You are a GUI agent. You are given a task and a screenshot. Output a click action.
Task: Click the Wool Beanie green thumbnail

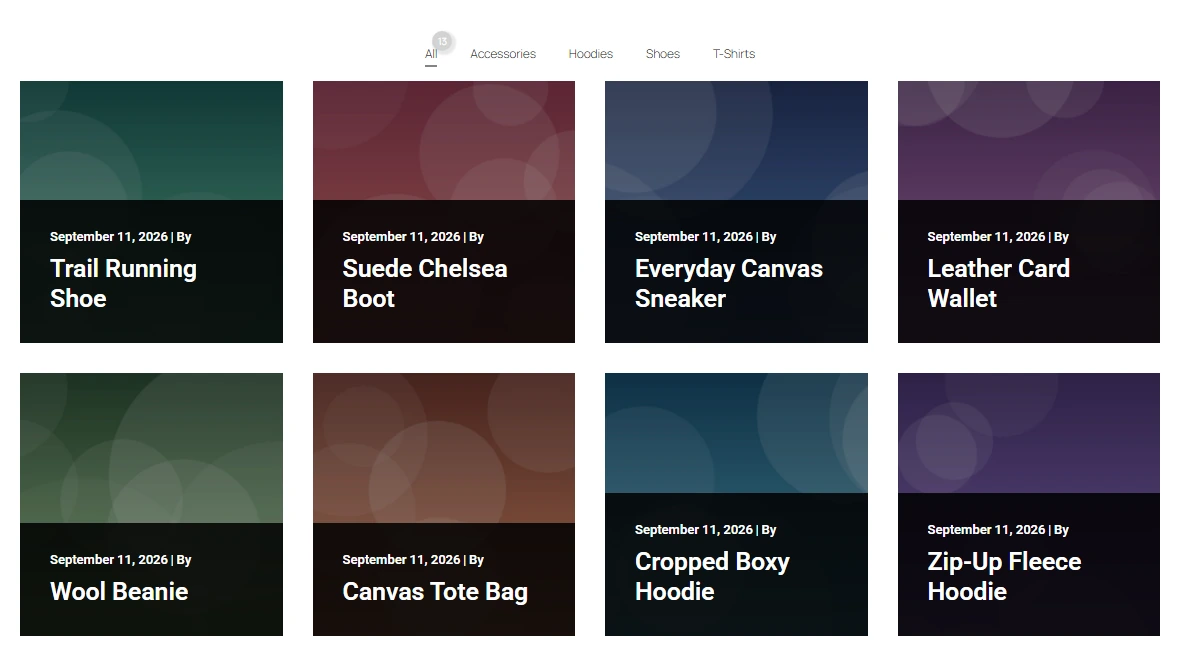[151, 448]
